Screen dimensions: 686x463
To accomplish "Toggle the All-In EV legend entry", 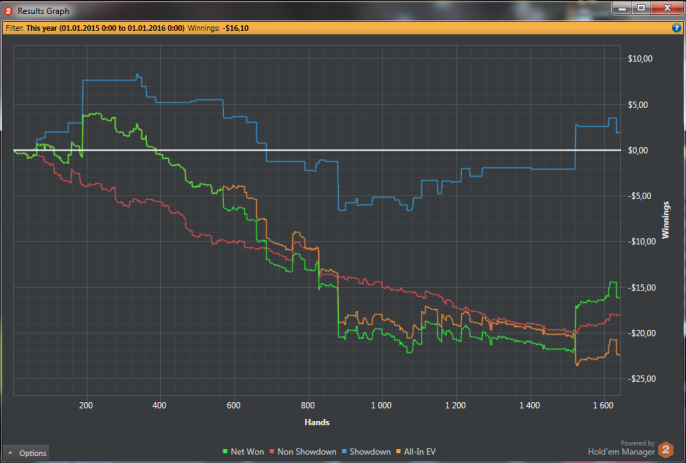I will click(x=416, y=452).
